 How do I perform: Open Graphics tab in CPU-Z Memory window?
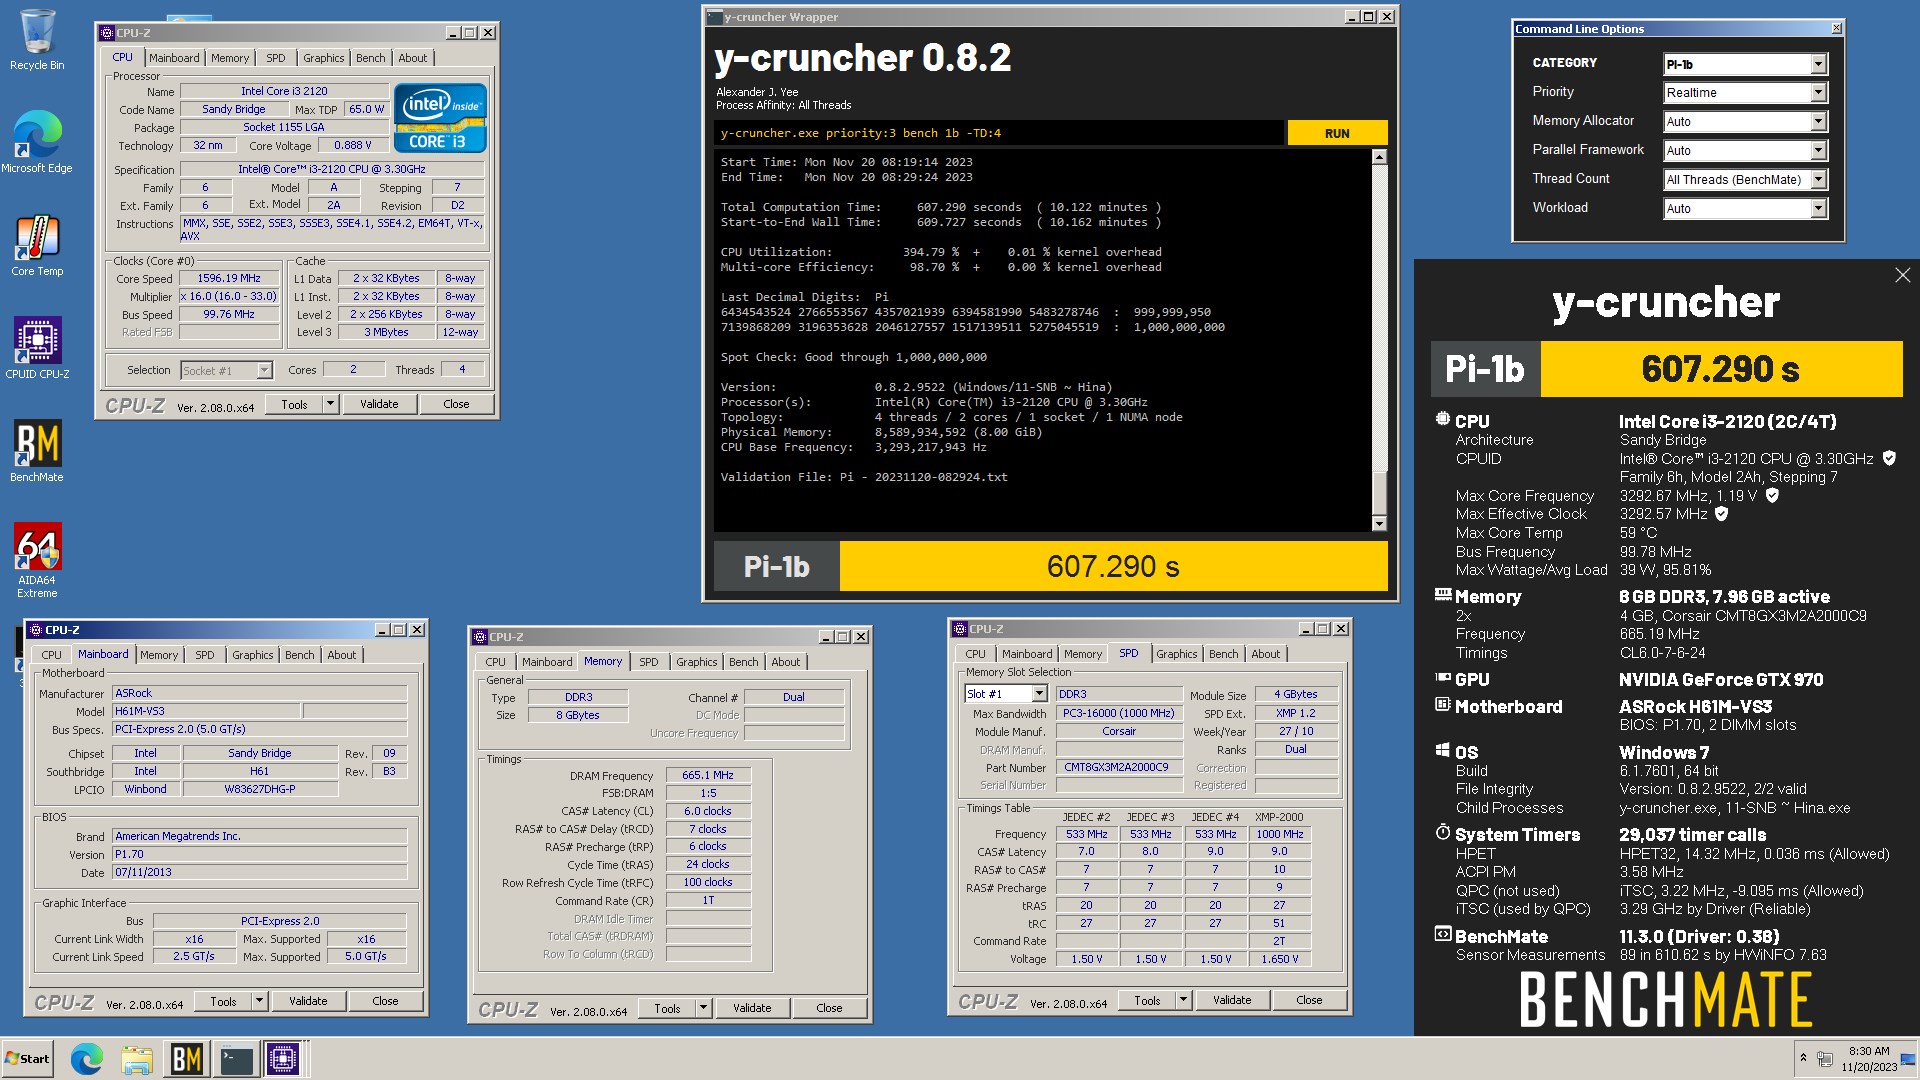pyautogui.click(x=696, y=662)
